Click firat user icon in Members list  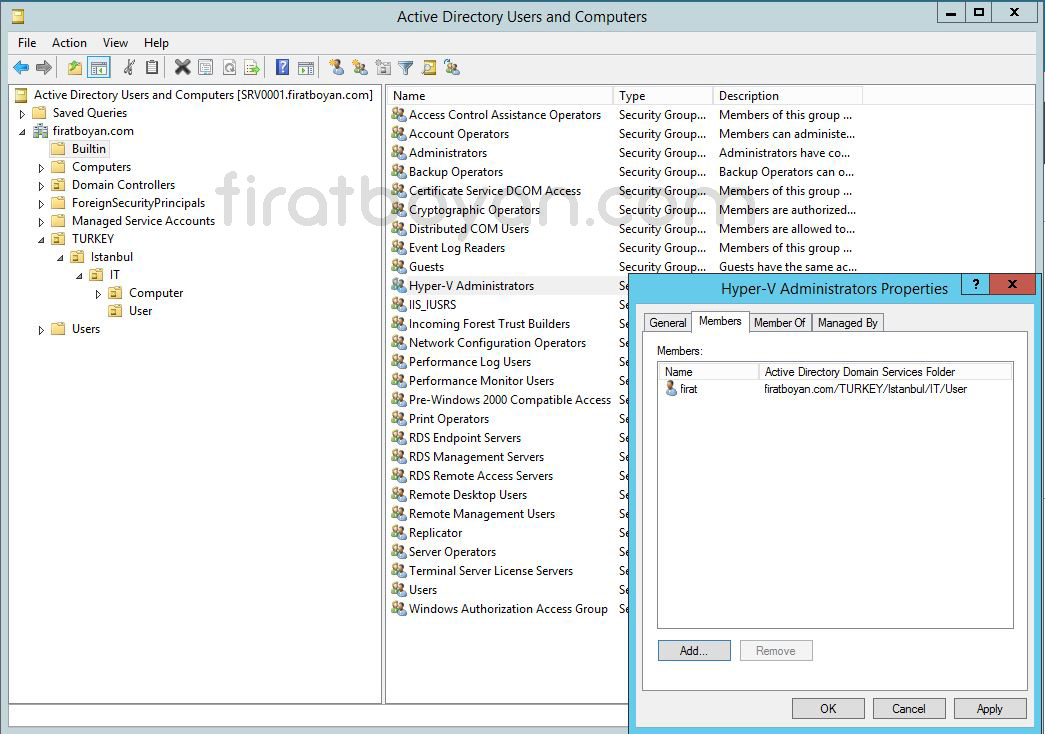tap(671, 389)
